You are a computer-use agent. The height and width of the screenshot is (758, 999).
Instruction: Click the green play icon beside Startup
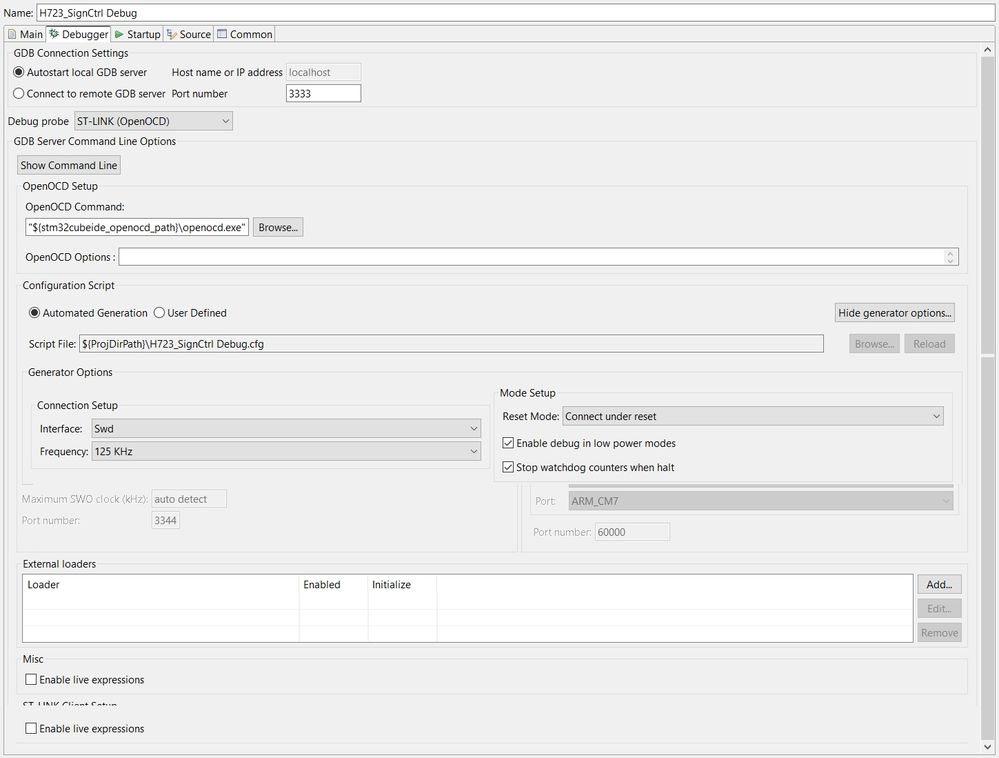pos(117,33)
